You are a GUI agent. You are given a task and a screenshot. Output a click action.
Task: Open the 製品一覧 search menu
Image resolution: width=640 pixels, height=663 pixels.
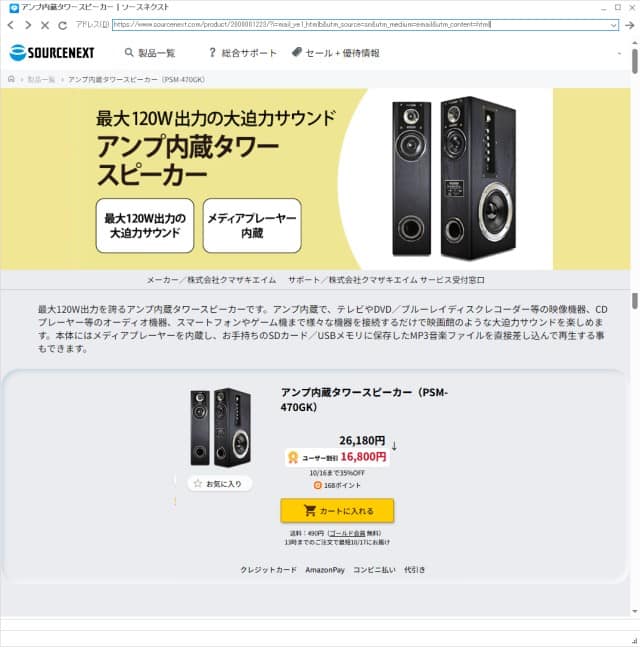[150, 53]
